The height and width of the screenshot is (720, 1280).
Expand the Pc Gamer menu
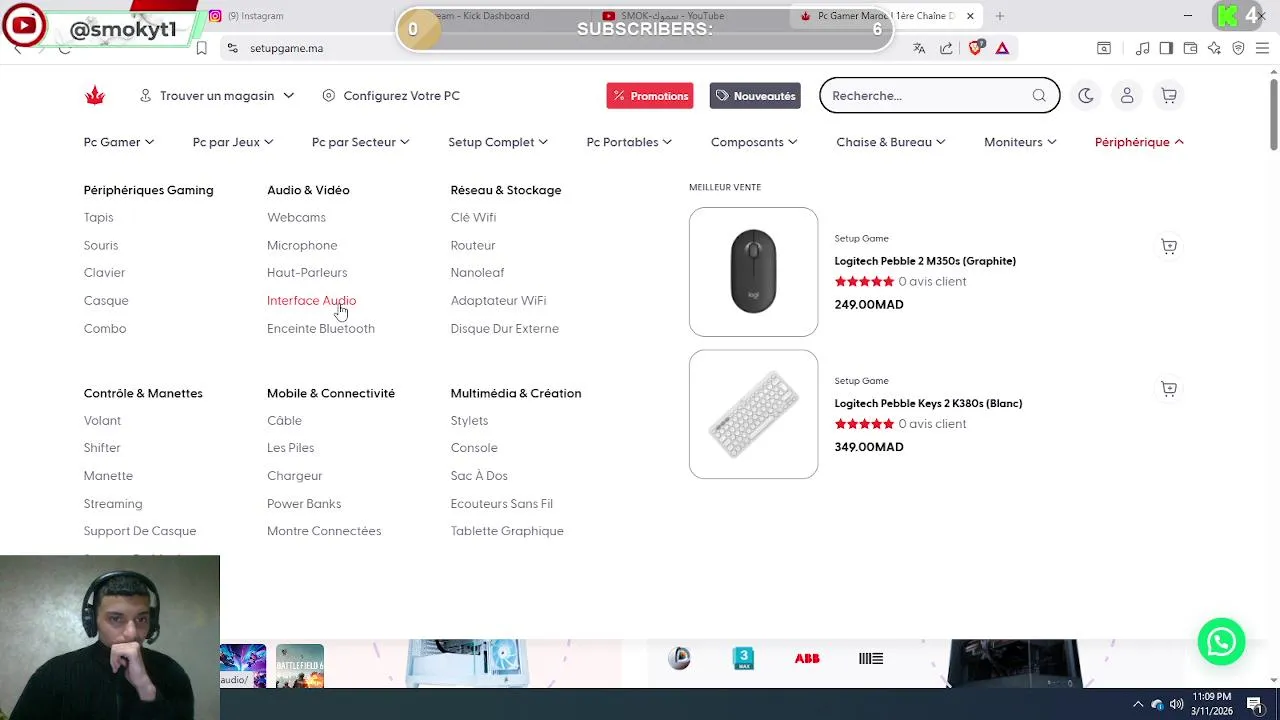(x=118, y=142)
